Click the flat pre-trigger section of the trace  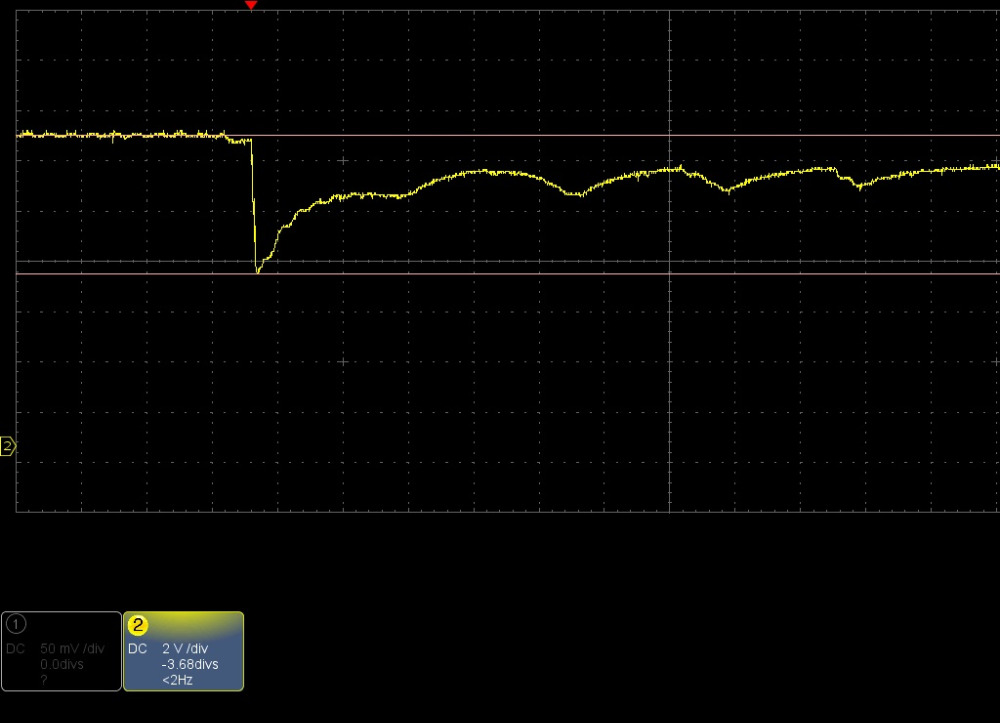[120, 134]
